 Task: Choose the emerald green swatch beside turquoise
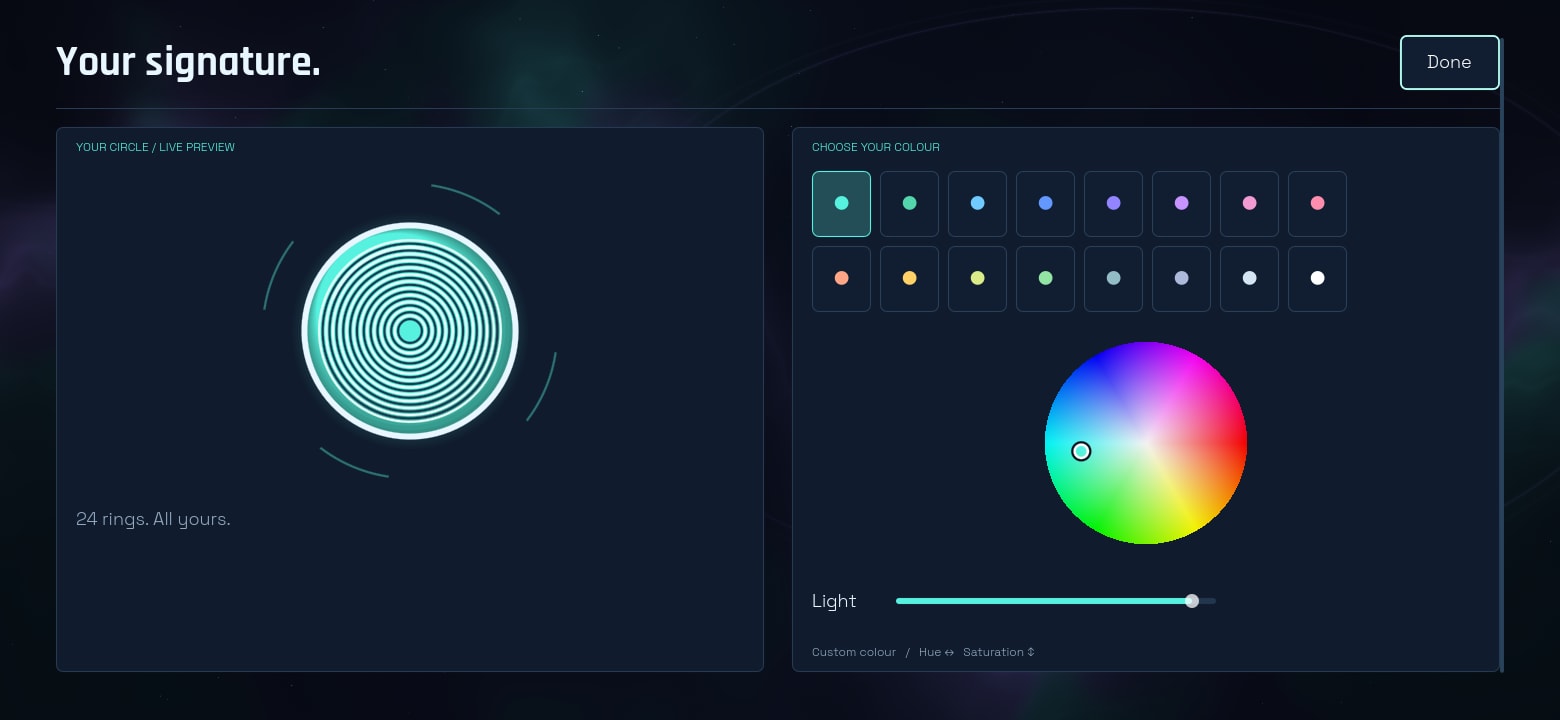[909, 204]
